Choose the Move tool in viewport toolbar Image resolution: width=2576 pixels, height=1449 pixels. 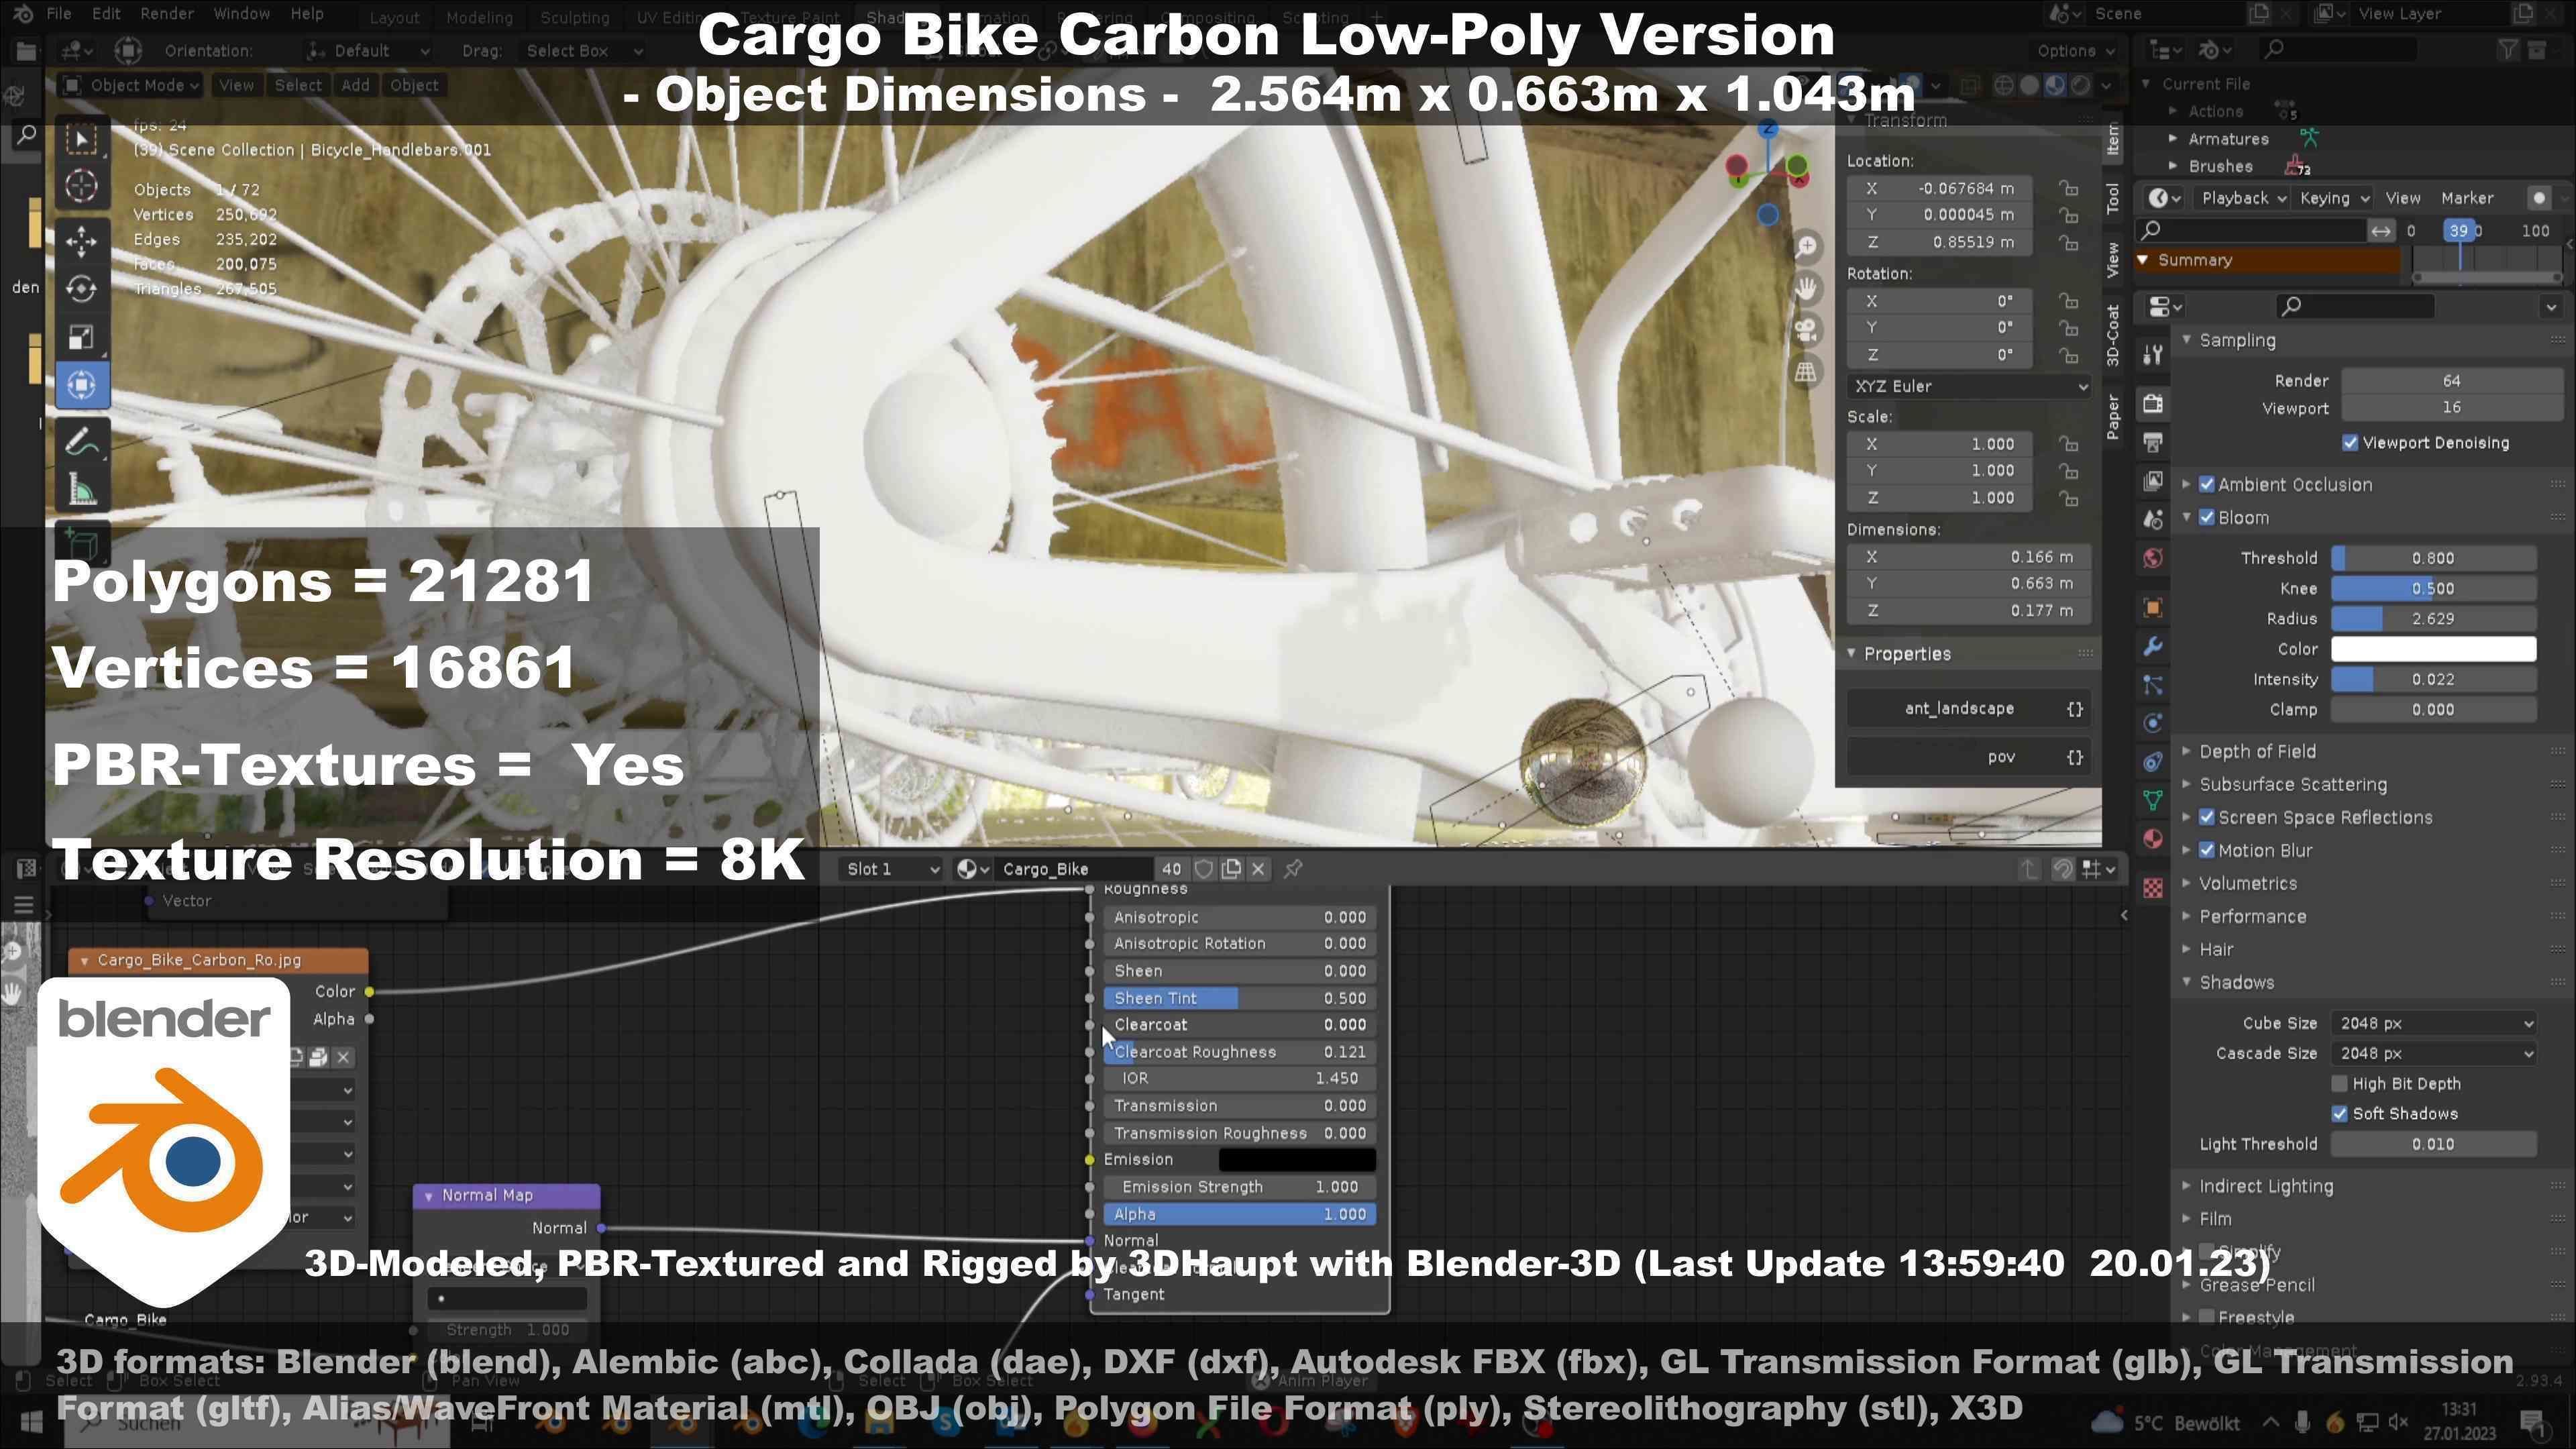click(x=82, y=241)
